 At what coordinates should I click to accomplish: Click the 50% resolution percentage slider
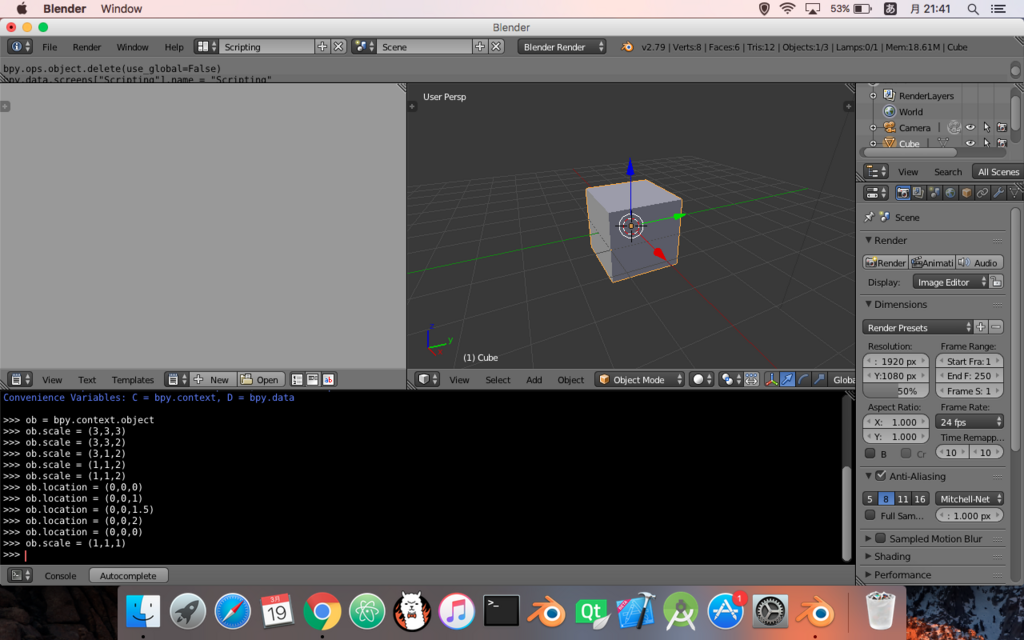point(895,391)
